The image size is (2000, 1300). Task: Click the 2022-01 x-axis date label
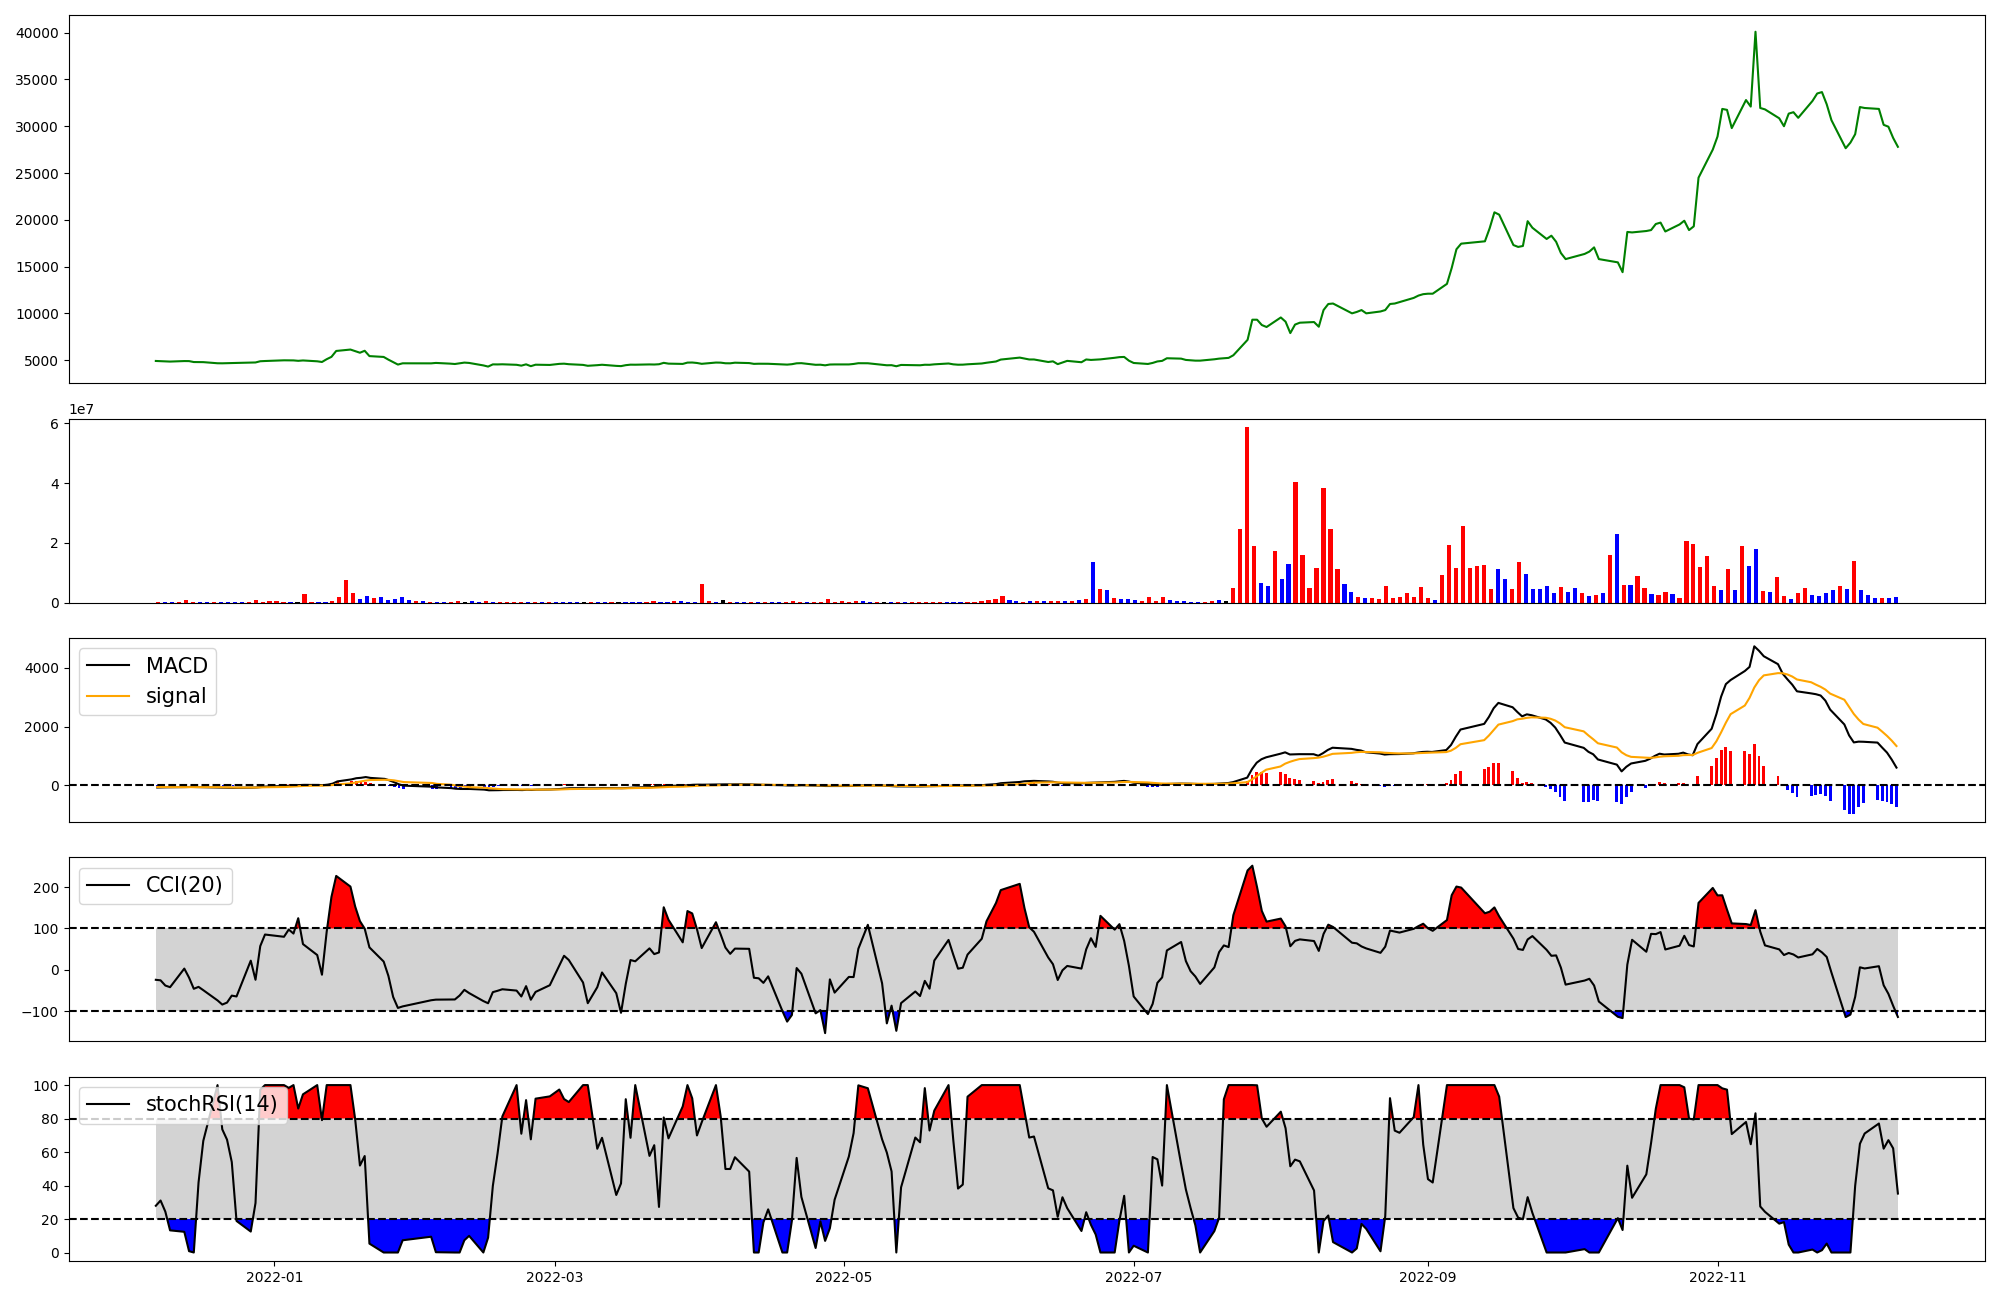[274, 1277]
